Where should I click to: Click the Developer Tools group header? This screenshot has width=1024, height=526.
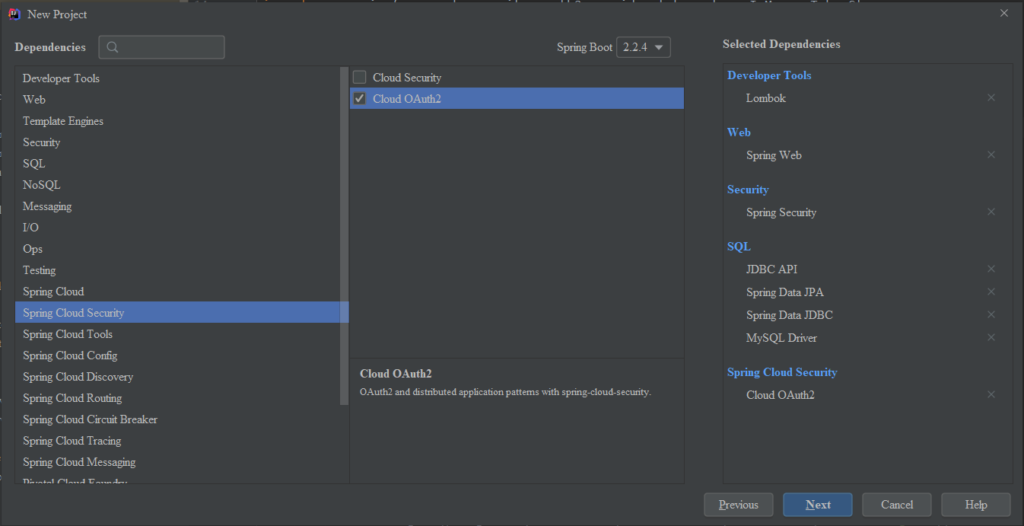pyautogui.click(x=769, y=75)
